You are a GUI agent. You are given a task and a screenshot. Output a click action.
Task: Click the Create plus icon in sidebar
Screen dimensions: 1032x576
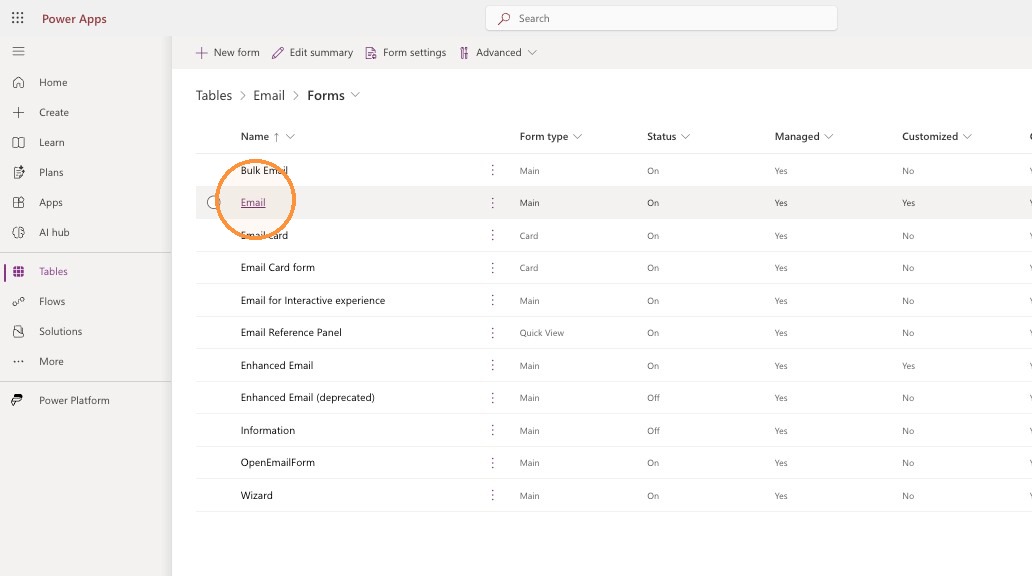click(18, 113)
